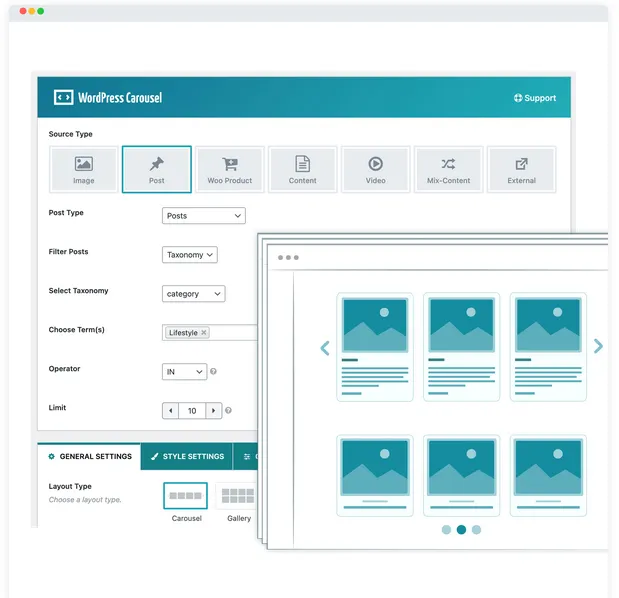Screen dimensions: 619x598
Task: Select the active middle pagination dot
Action: 461,530
